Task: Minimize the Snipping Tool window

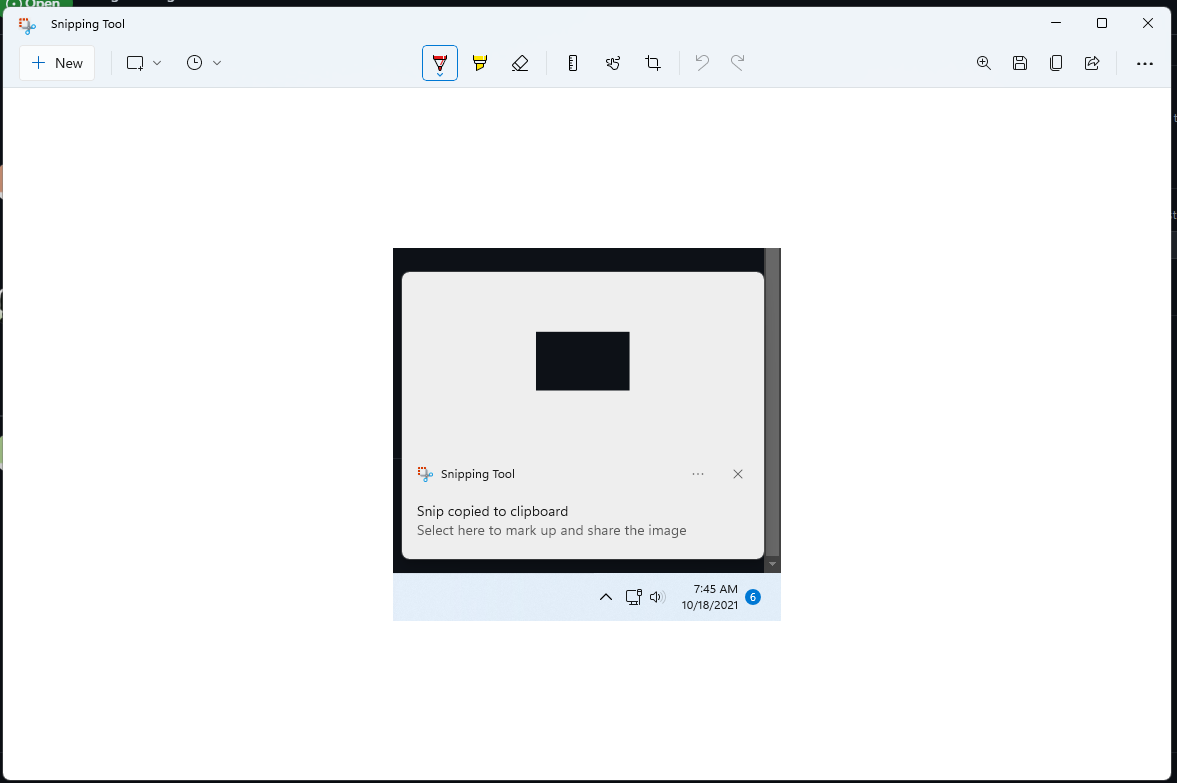Action: click(x=1056, y=23)
